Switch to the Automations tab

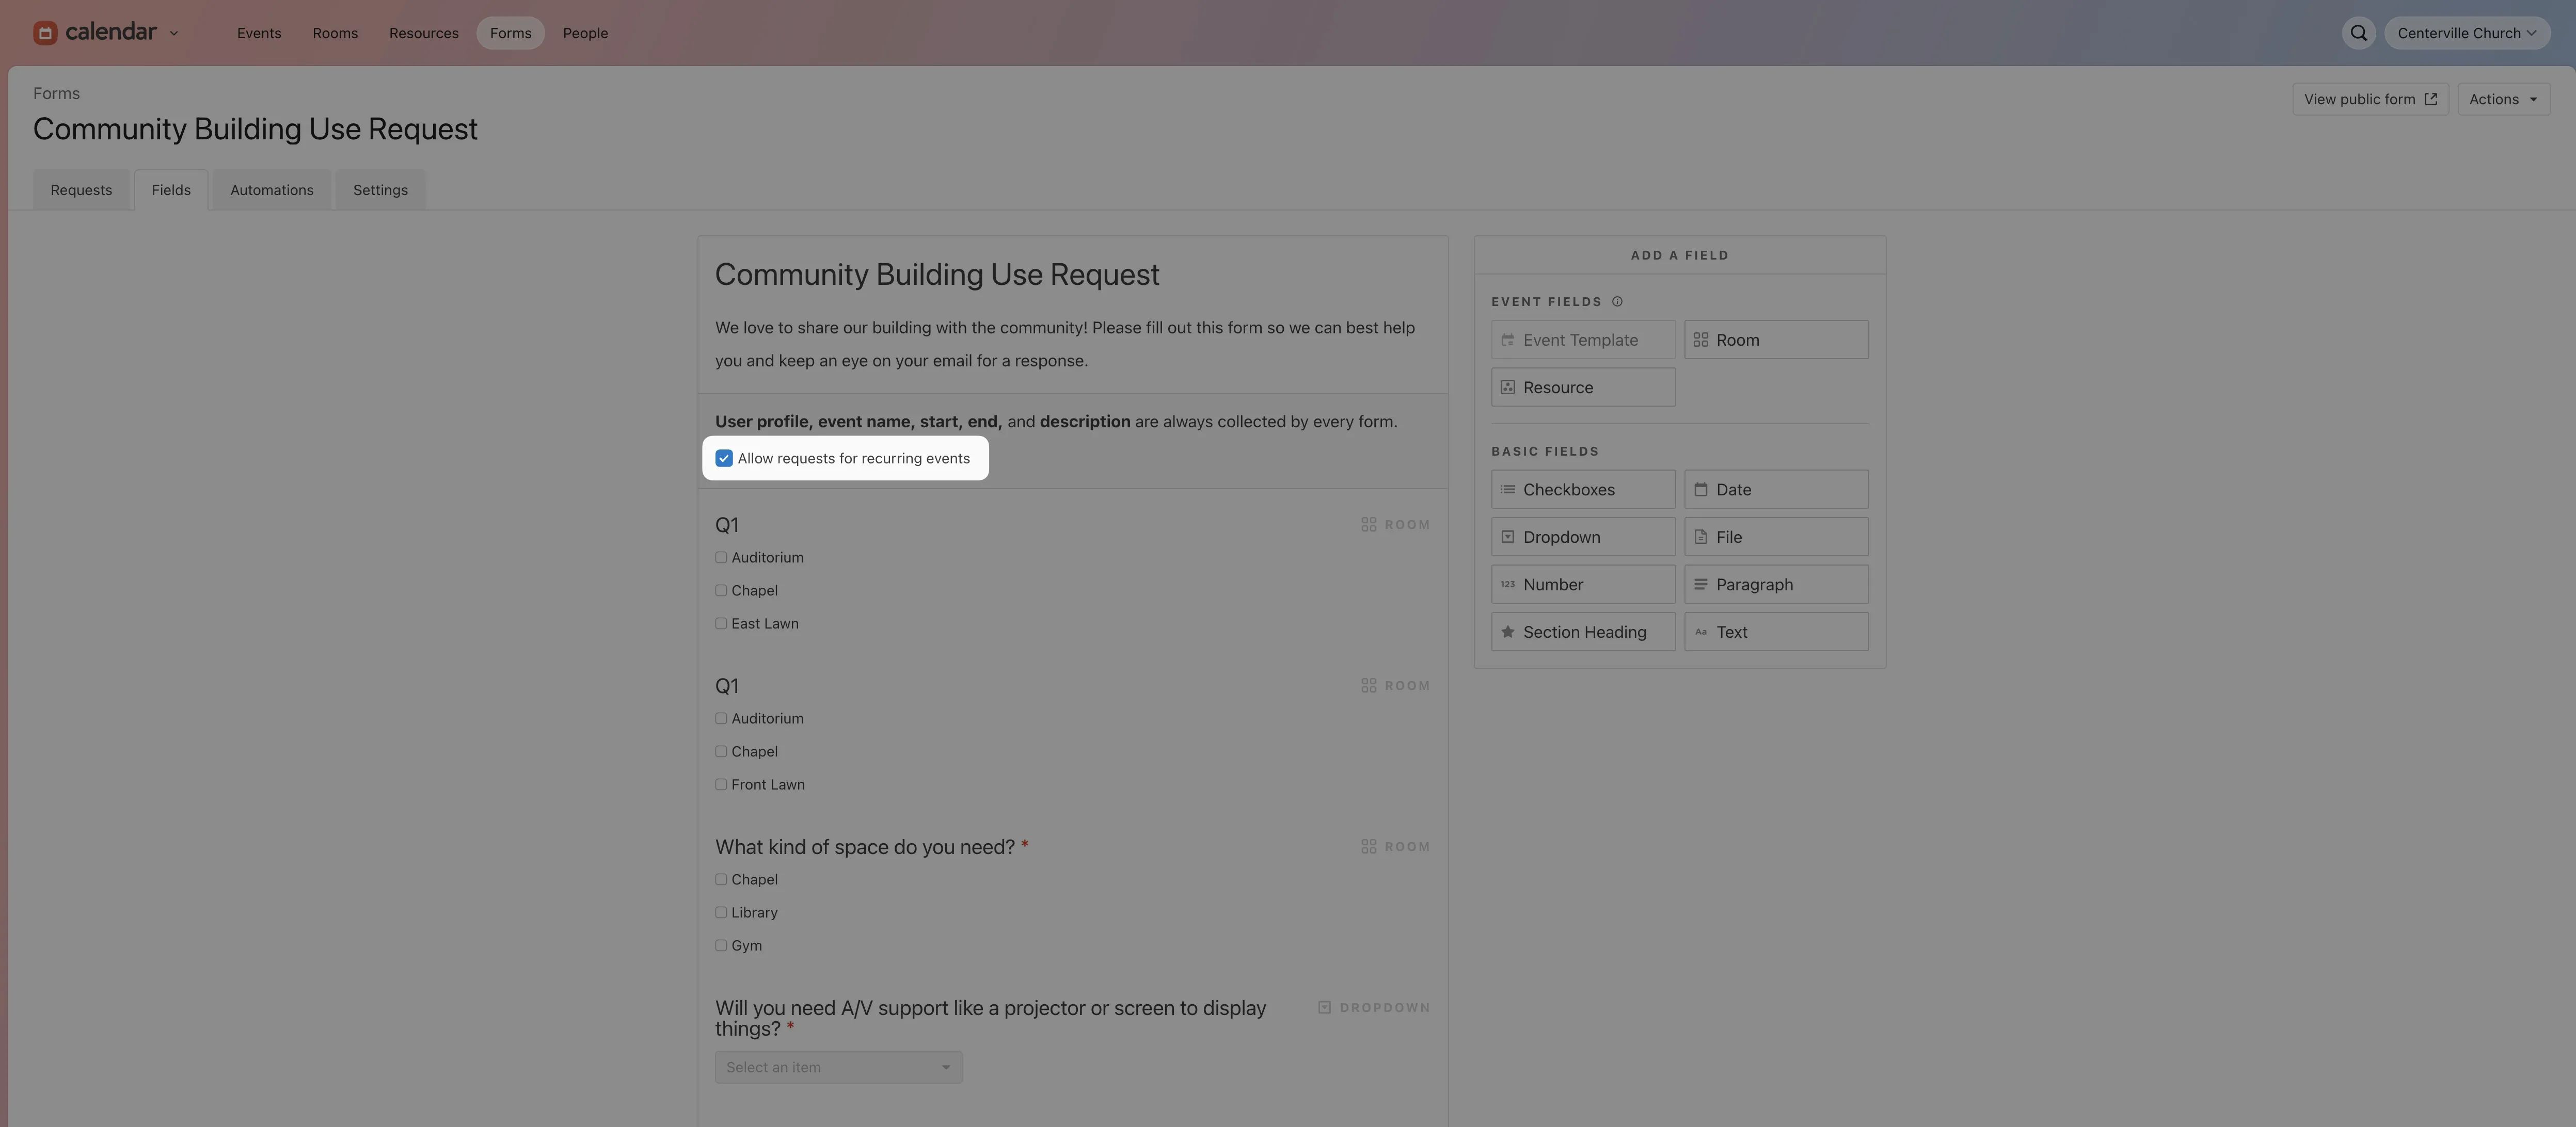[x=271, y=189]
